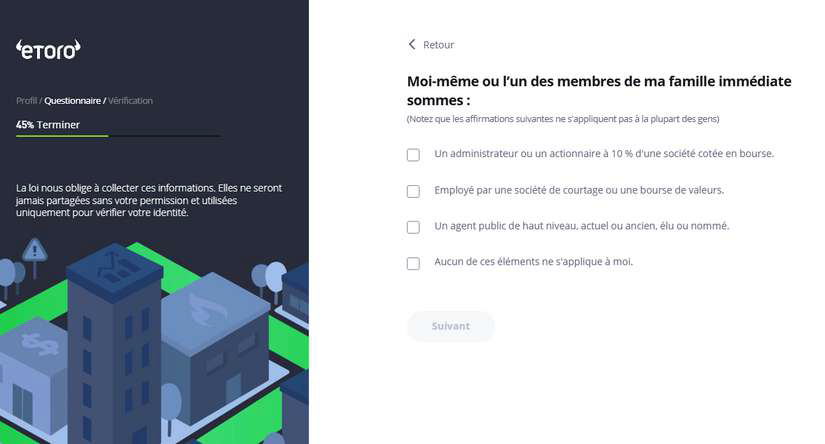Click the eToro logo
The image size is (825, 444).
pyautogui.click(x=48, y=49)
